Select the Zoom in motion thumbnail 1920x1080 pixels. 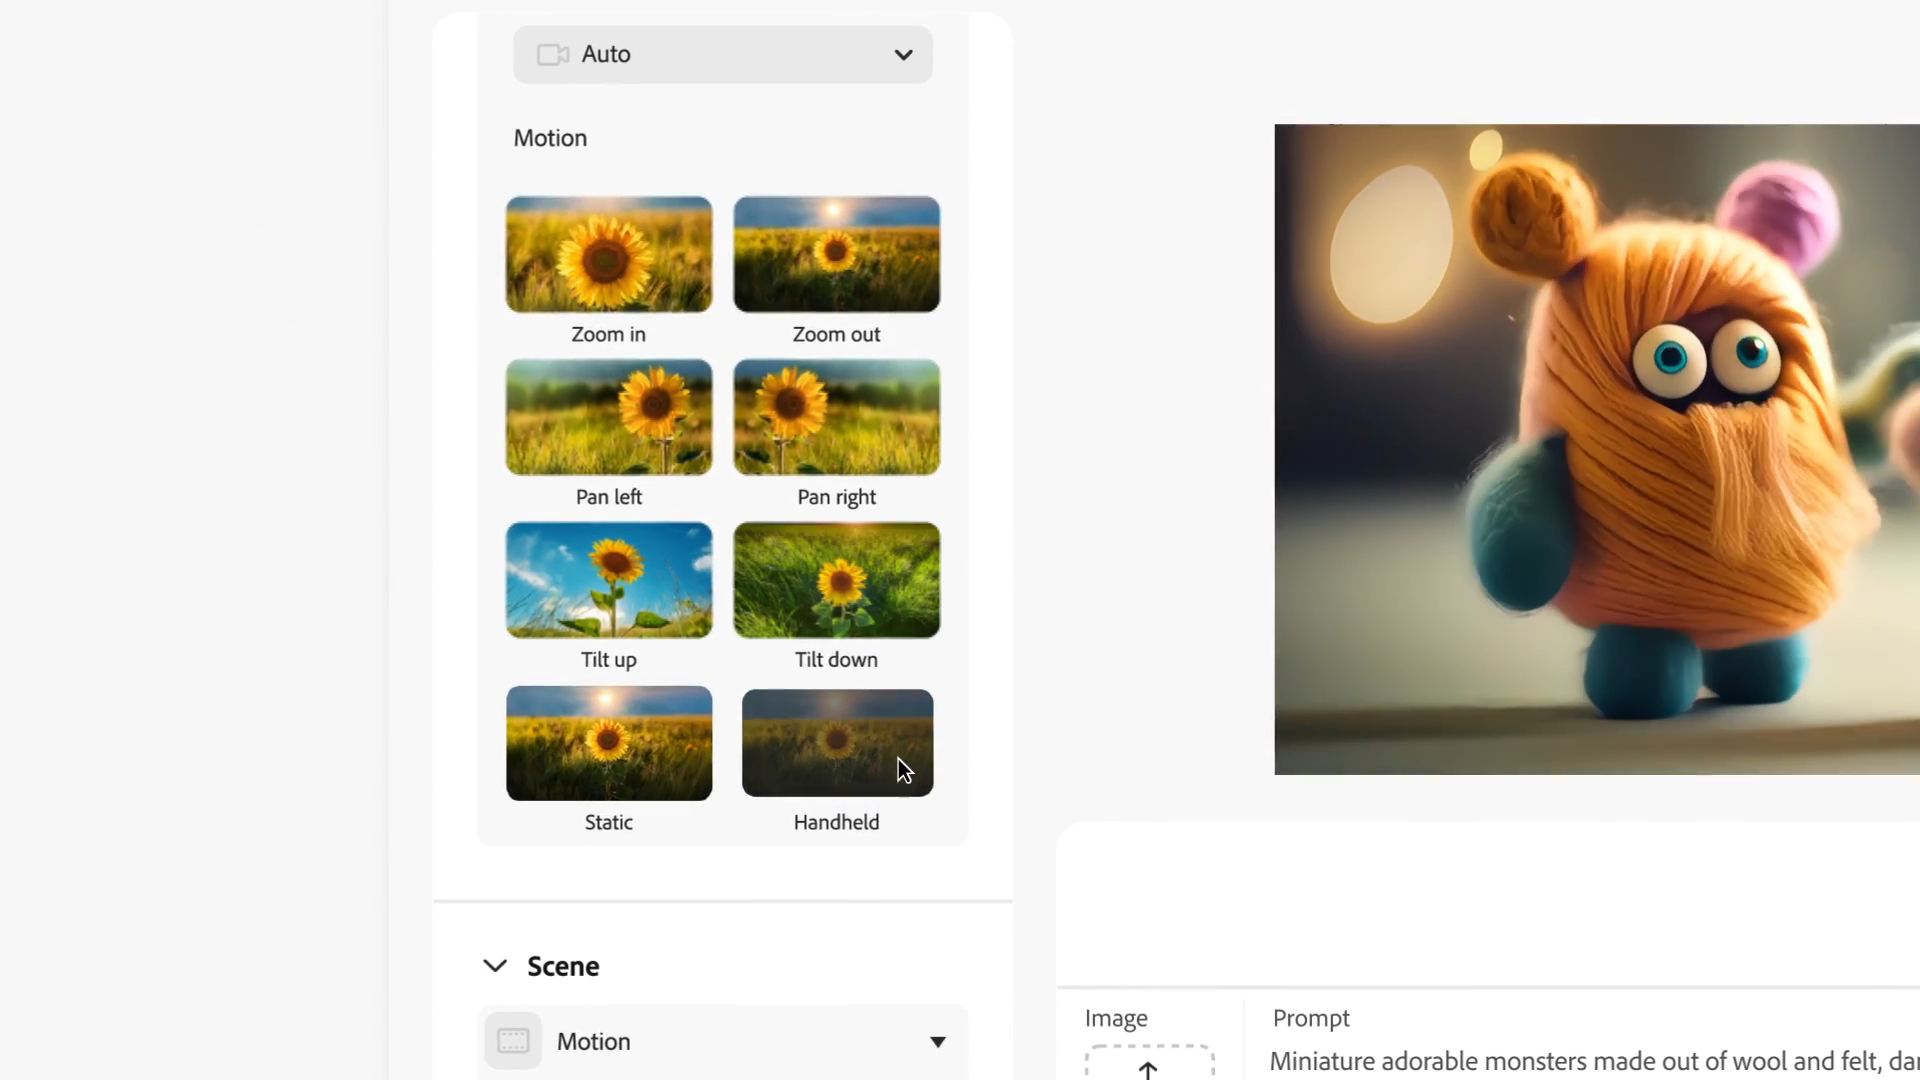click(608, 254)
